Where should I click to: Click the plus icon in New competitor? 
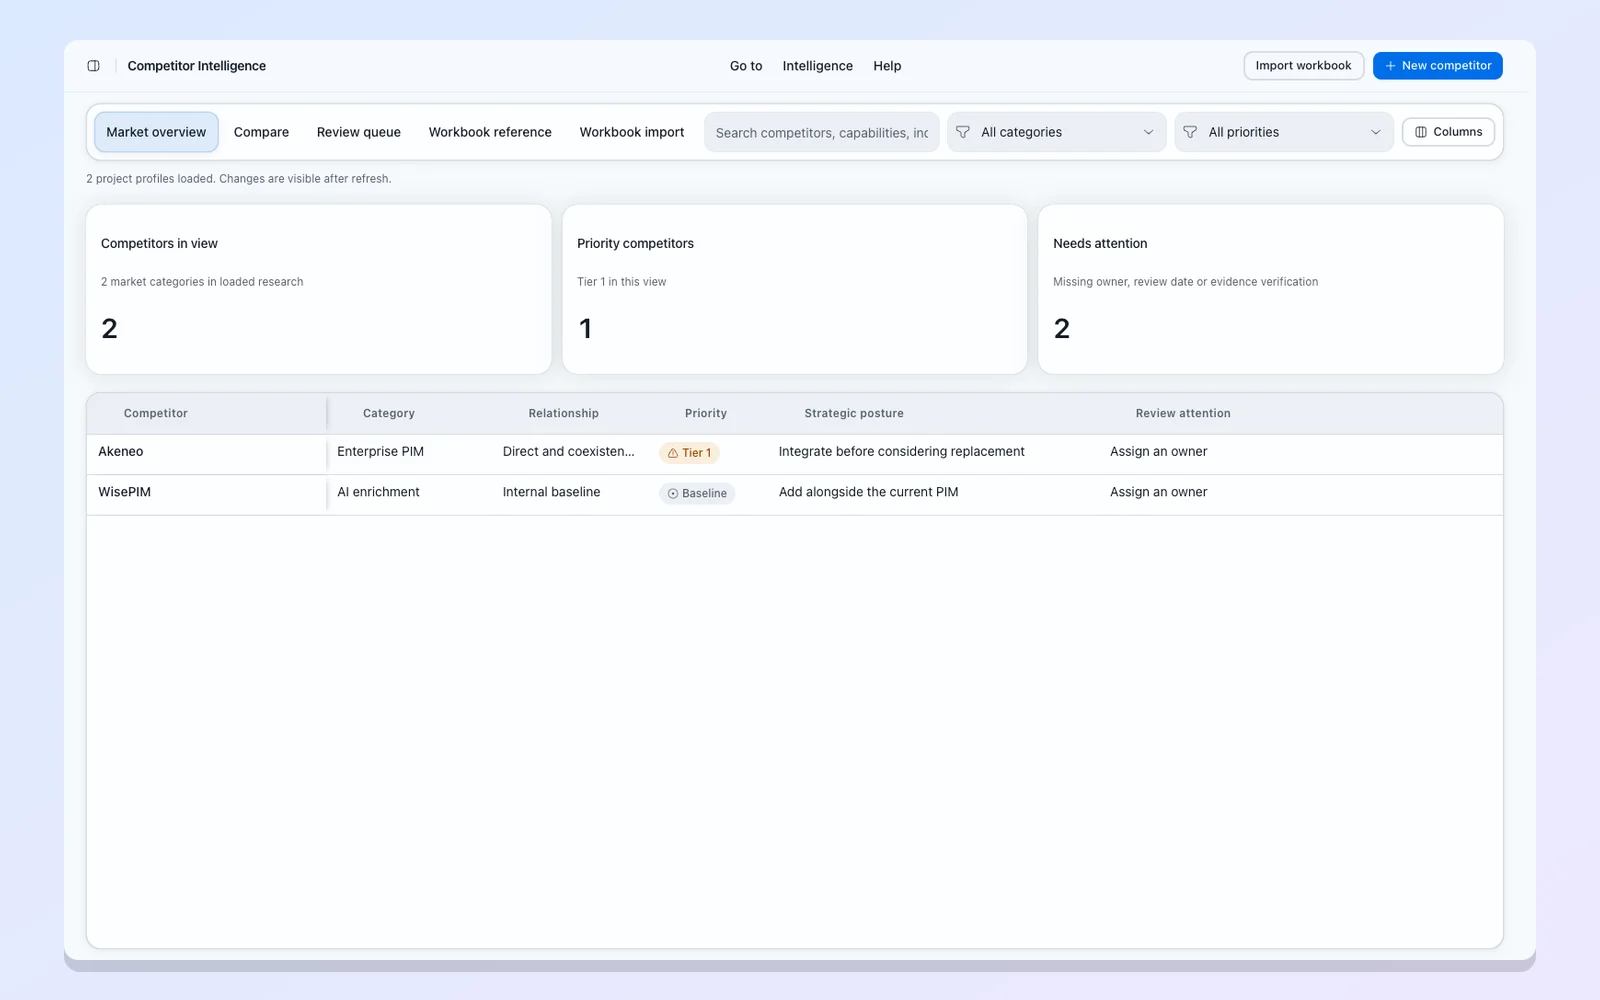click(x=1390, y=66)
